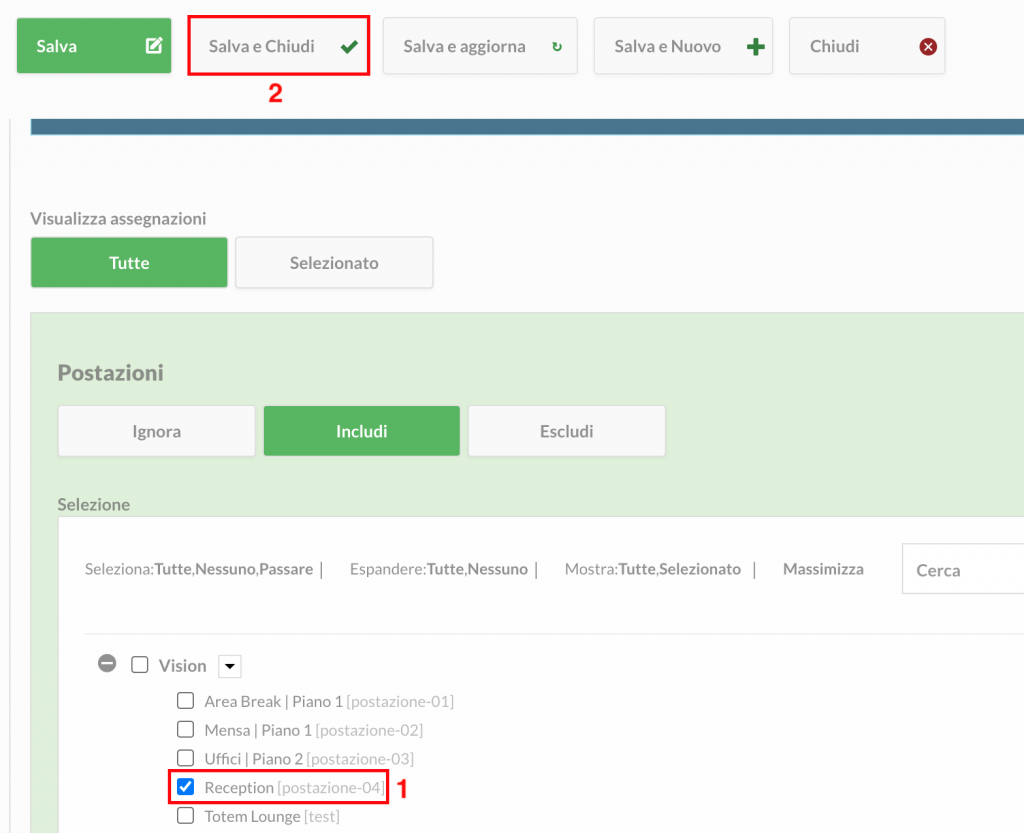This screenshot has height=833, width=1024.
Task: Click Tutte next to Espandere
Action: pyautogui.click(x=444, y=569)
